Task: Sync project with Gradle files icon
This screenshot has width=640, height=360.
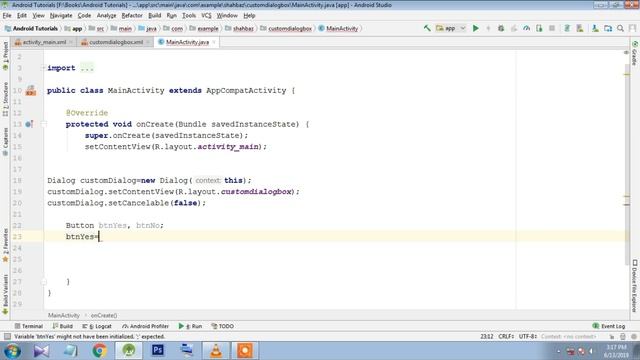Action: click(567, 28)
